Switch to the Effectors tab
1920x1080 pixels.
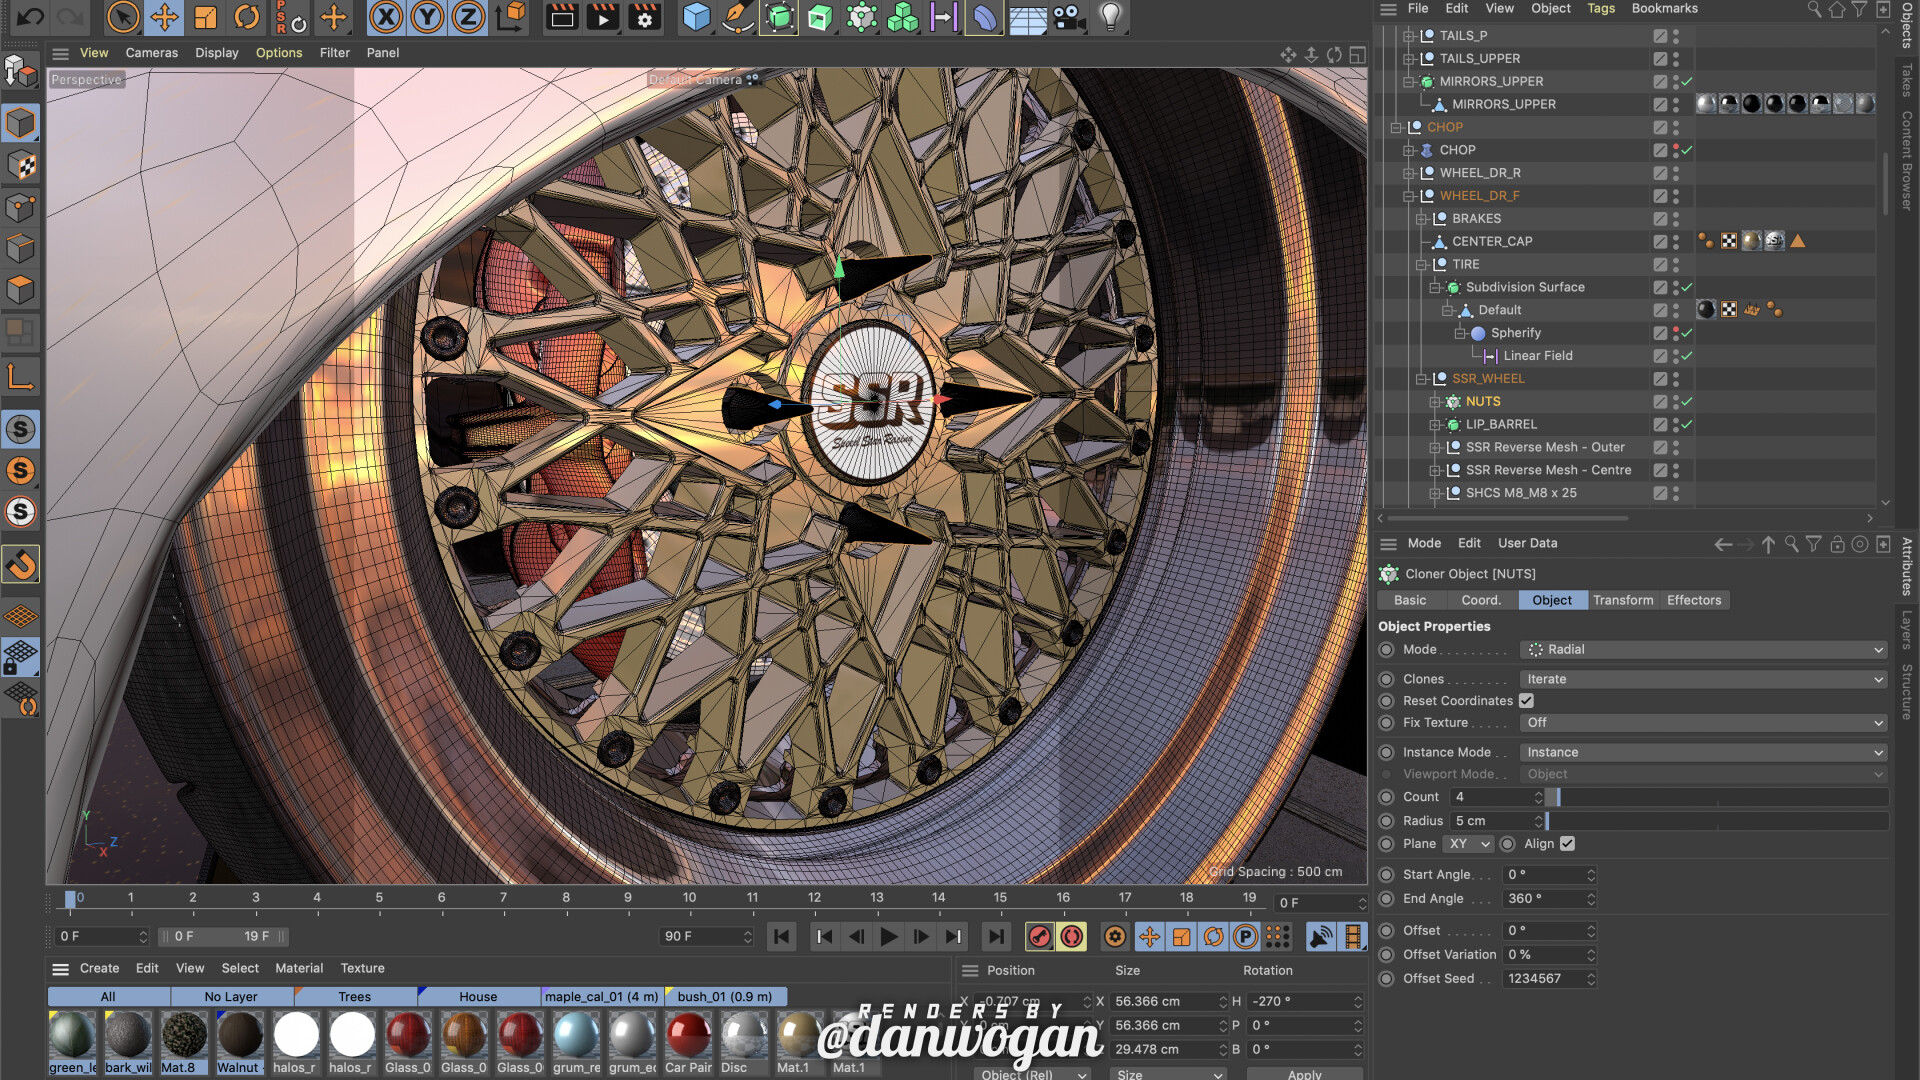pos(1694,600)
